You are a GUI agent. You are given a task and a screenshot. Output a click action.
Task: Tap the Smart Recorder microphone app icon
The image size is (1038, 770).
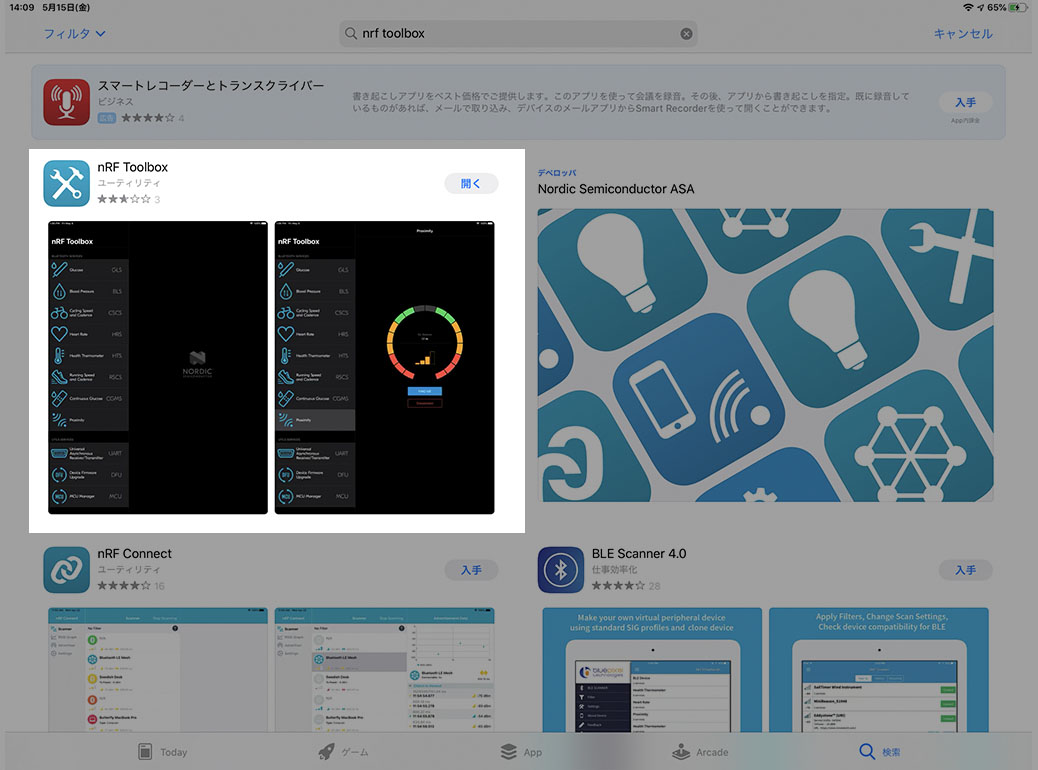(x=67, y=102)
